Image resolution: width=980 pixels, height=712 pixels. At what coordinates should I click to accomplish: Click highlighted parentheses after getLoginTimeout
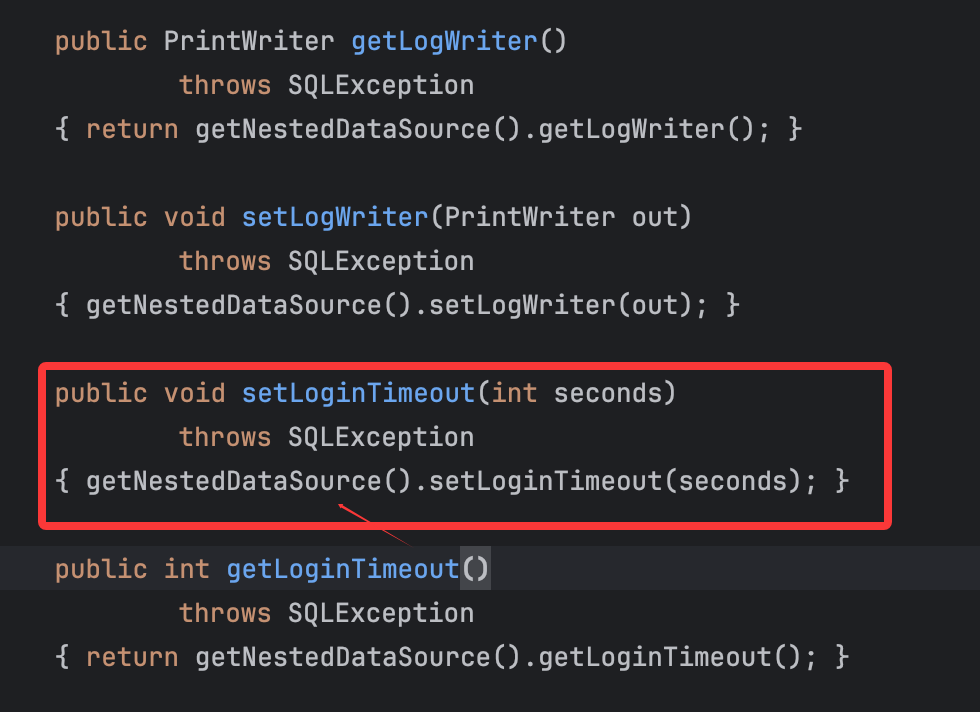coord(475,569)
